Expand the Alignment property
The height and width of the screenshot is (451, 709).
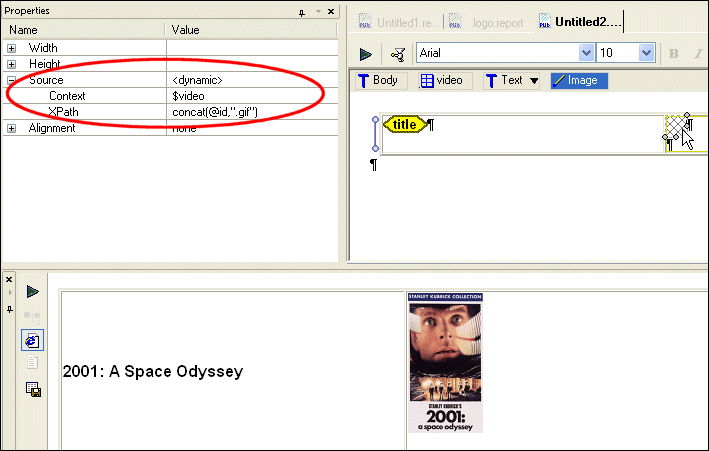[x=12, y=128]
